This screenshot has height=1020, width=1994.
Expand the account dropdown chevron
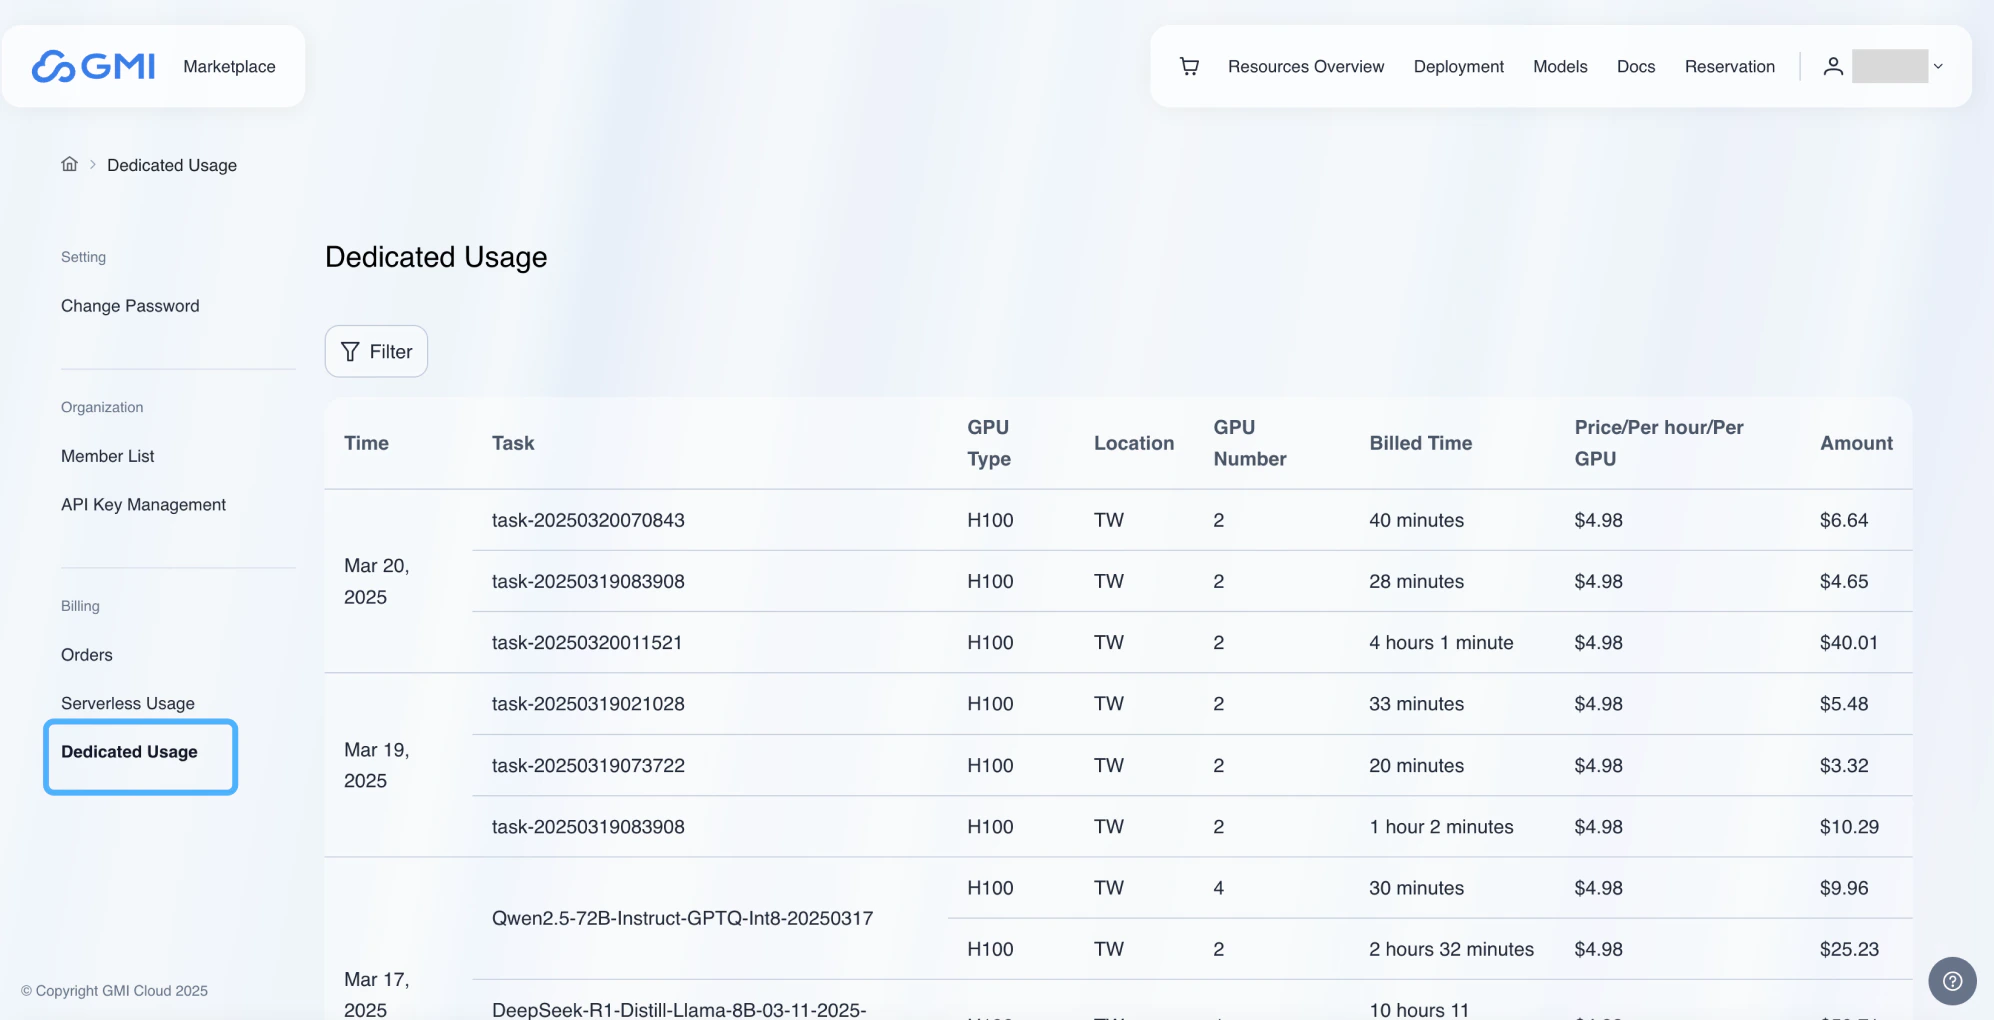tap(1938, 66)
